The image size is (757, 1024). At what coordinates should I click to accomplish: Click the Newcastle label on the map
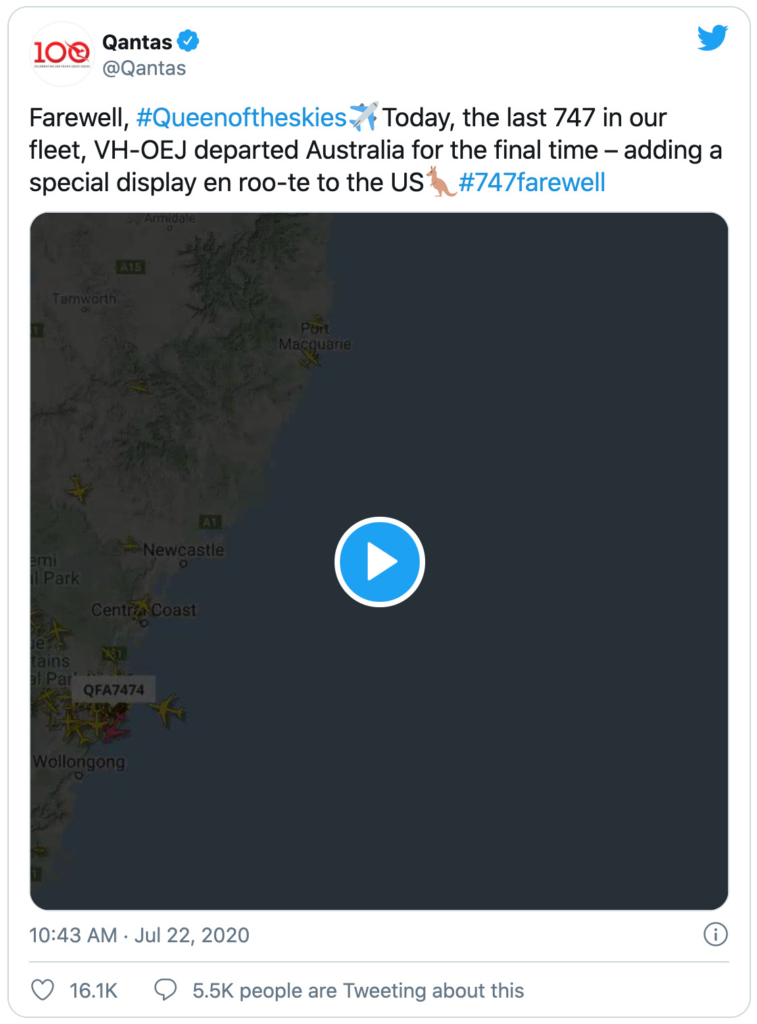[184, 550]
